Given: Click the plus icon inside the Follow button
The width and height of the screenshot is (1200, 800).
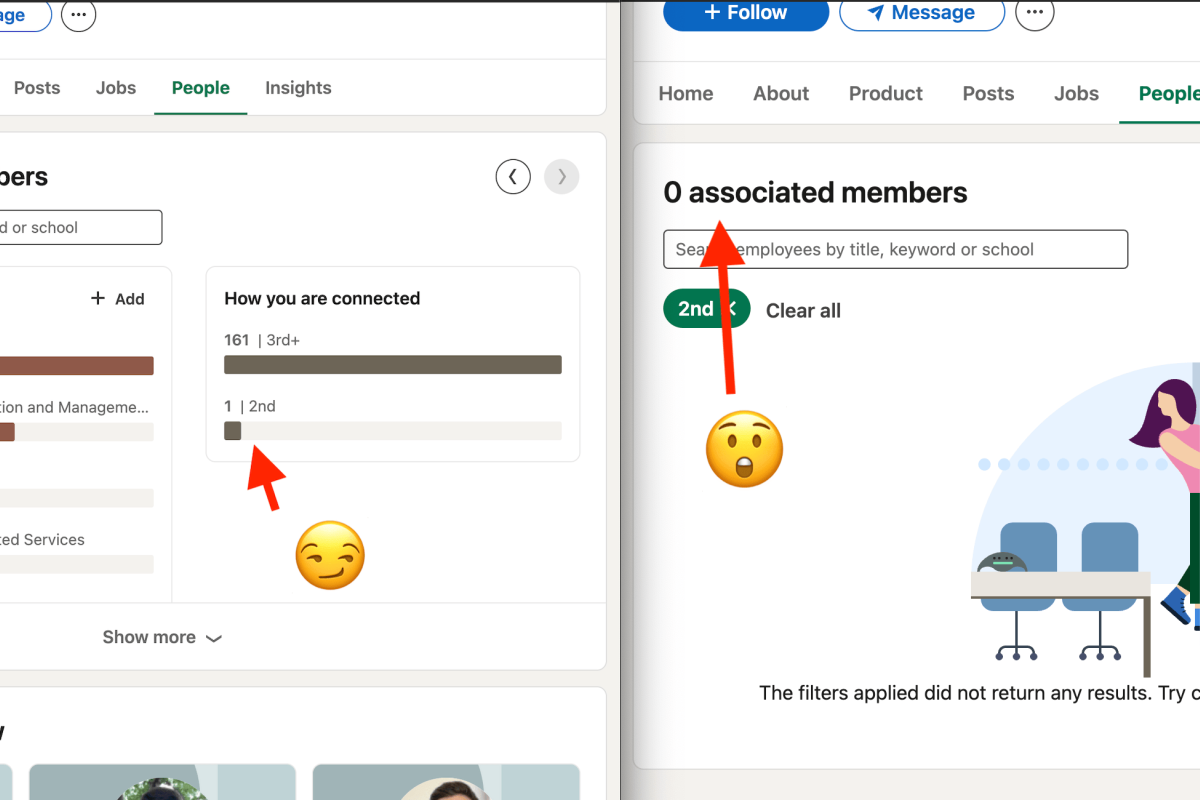Looking at the screenshot, I should (712, 13).
